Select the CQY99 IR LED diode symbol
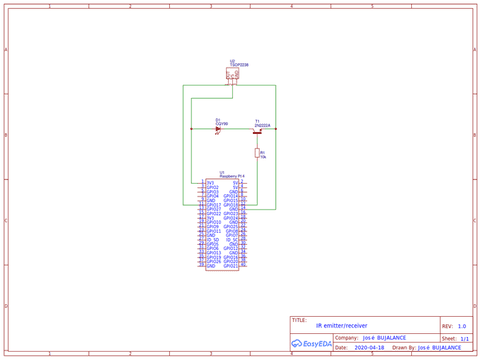This screenshot has width=480, height=360. (218, 129)
